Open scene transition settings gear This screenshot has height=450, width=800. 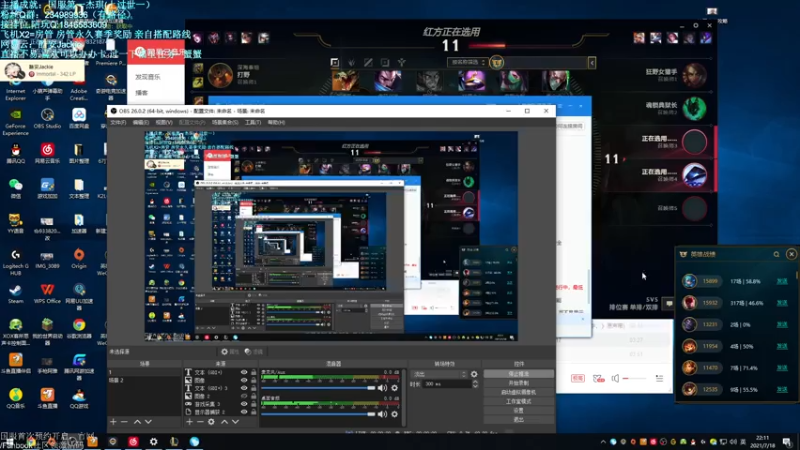point(474,374)
